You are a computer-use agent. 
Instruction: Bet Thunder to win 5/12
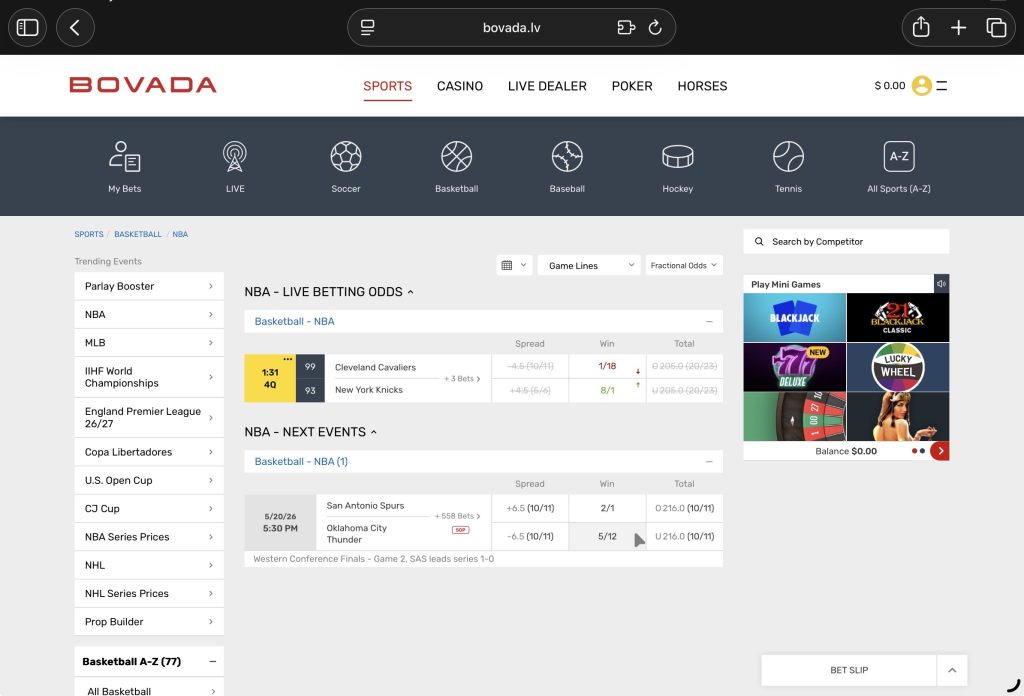607,536
